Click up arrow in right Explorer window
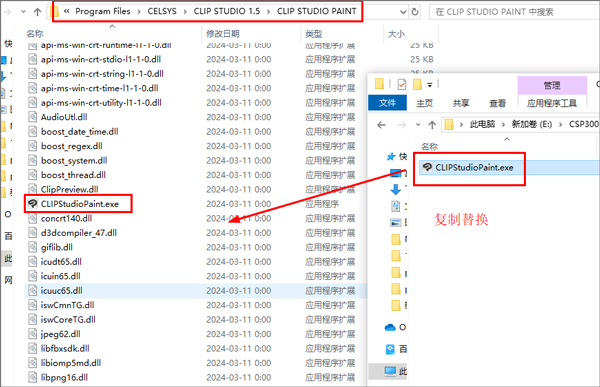600x387 pixels. (x=432, y=124)
